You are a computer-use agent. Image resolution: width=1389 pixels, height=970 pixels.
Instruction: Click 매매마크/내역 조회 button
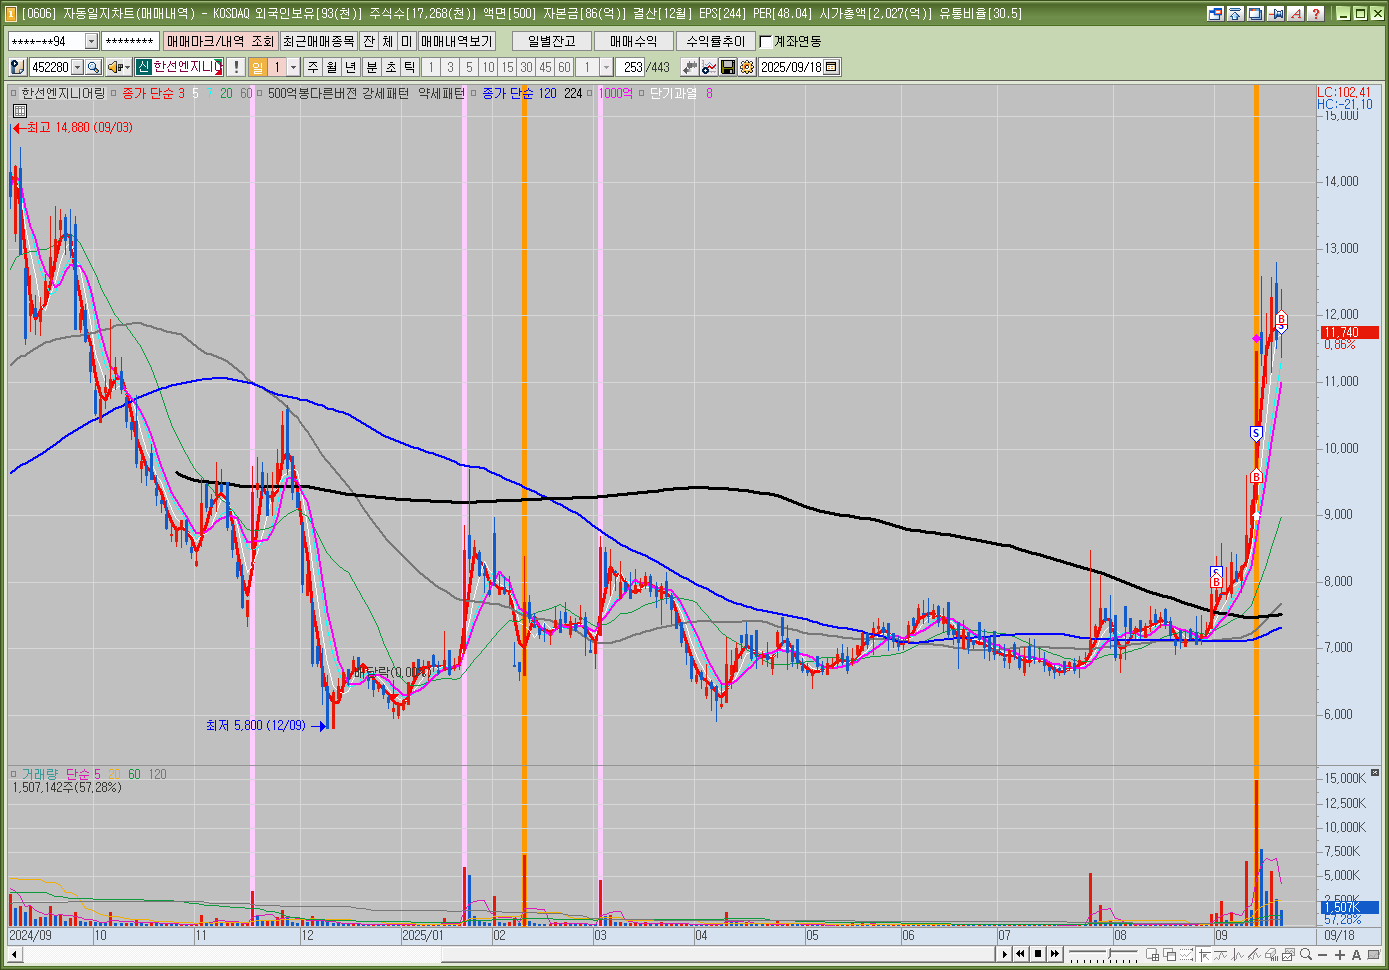[220, 41]
